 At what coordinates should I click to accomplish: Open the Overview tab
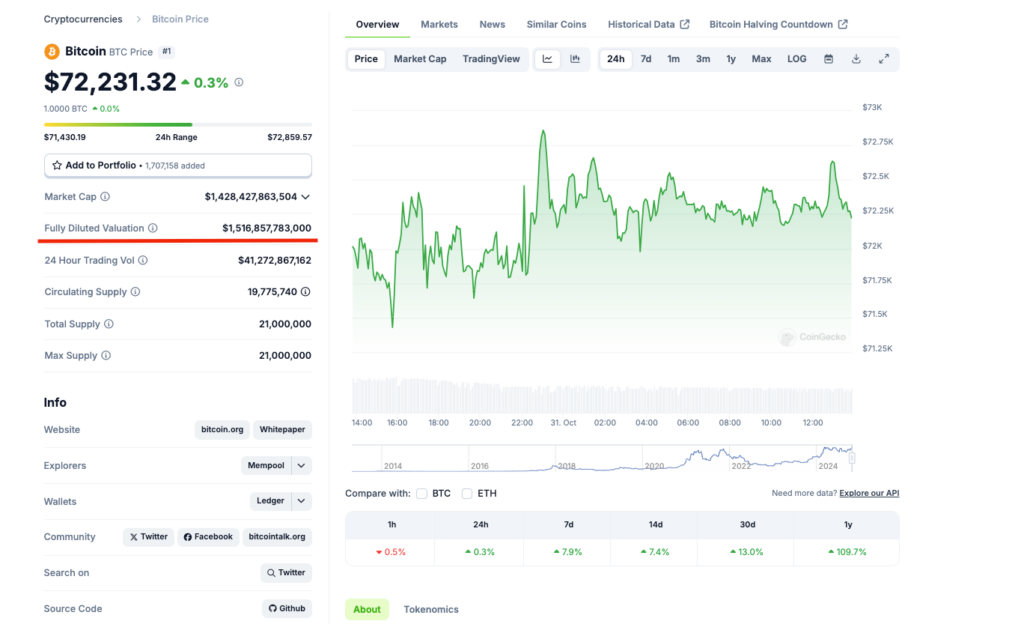point(377,24)
